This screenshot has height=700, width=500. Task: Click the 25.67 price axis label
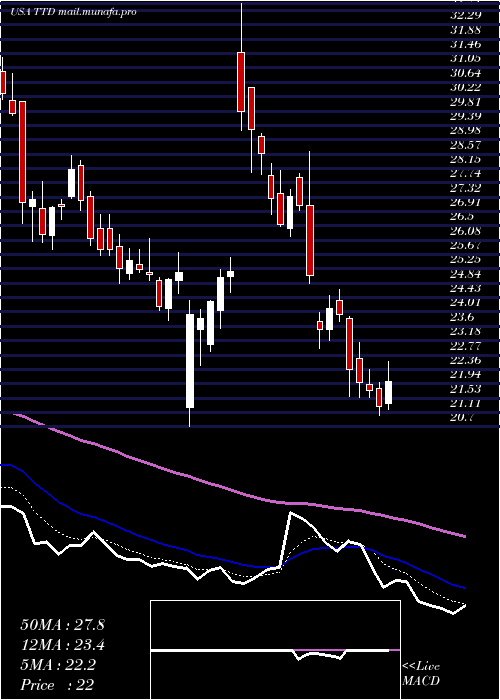point(465,245)
